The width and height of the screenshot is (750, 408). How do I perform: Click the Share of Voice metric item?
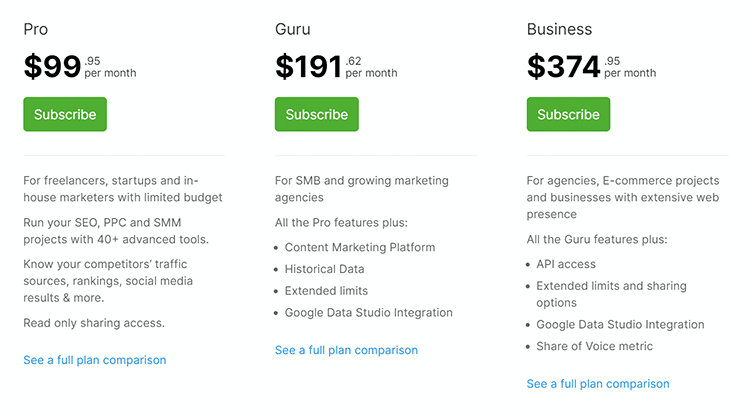594,346
